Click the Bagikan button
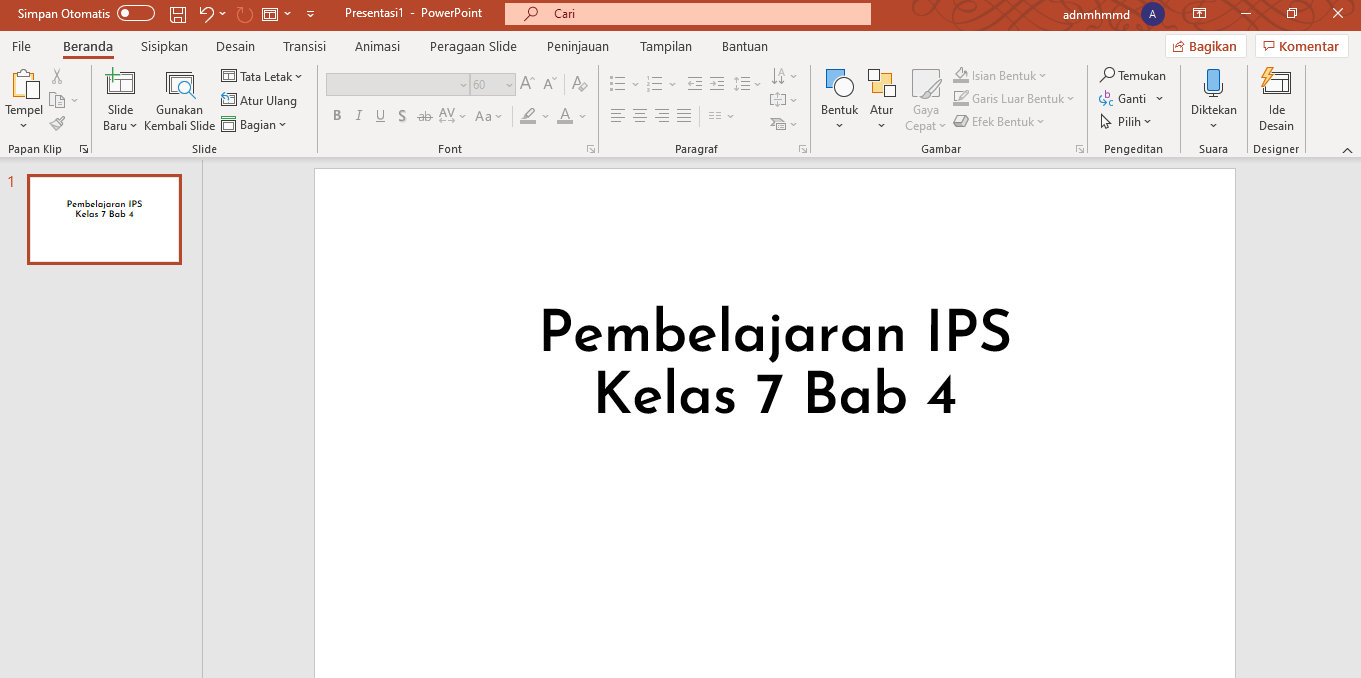The width and height of the screenshot is (1361, 678). [x=1205, y=46]
